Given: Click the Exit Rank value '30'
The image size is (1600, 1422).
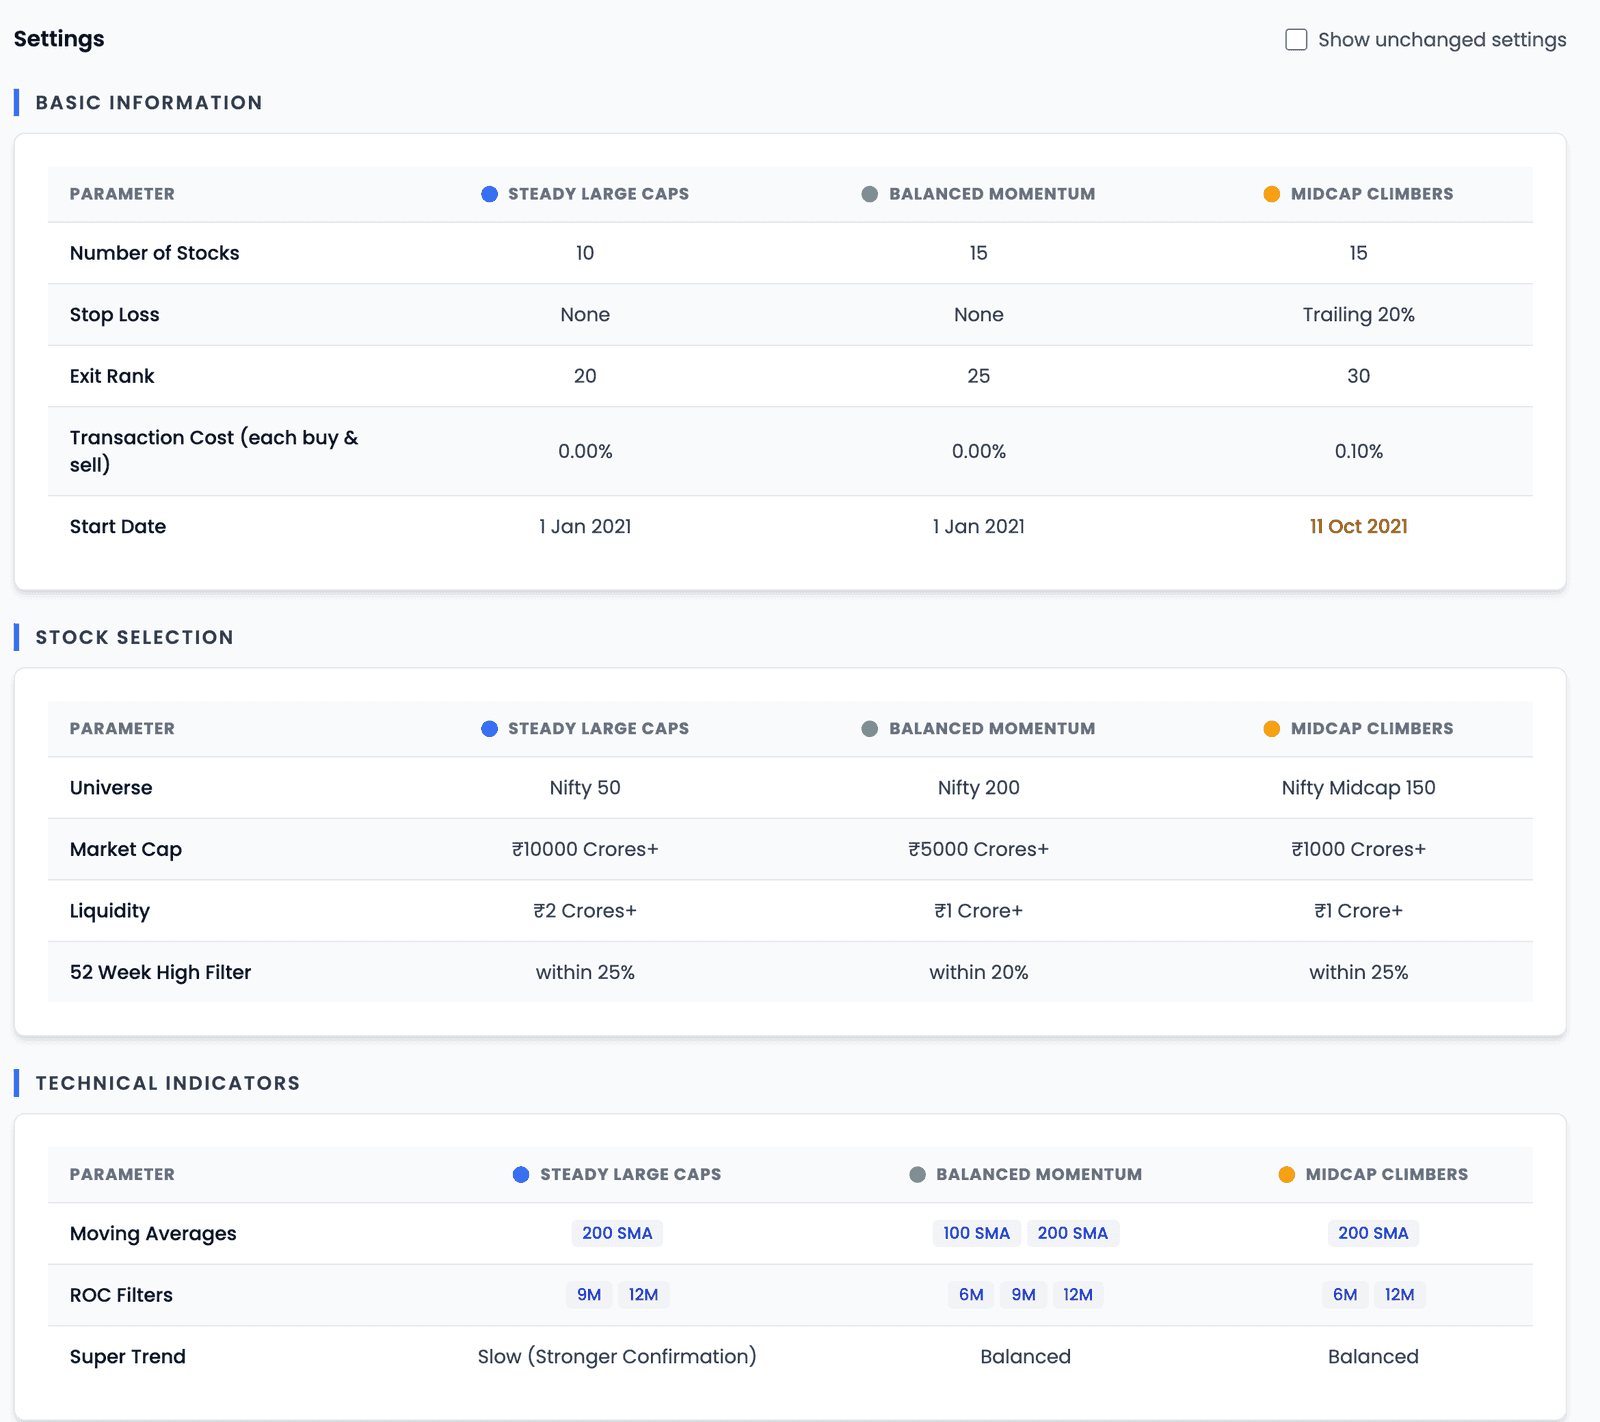Looking at the screenshot, I should pos(1358,377).
